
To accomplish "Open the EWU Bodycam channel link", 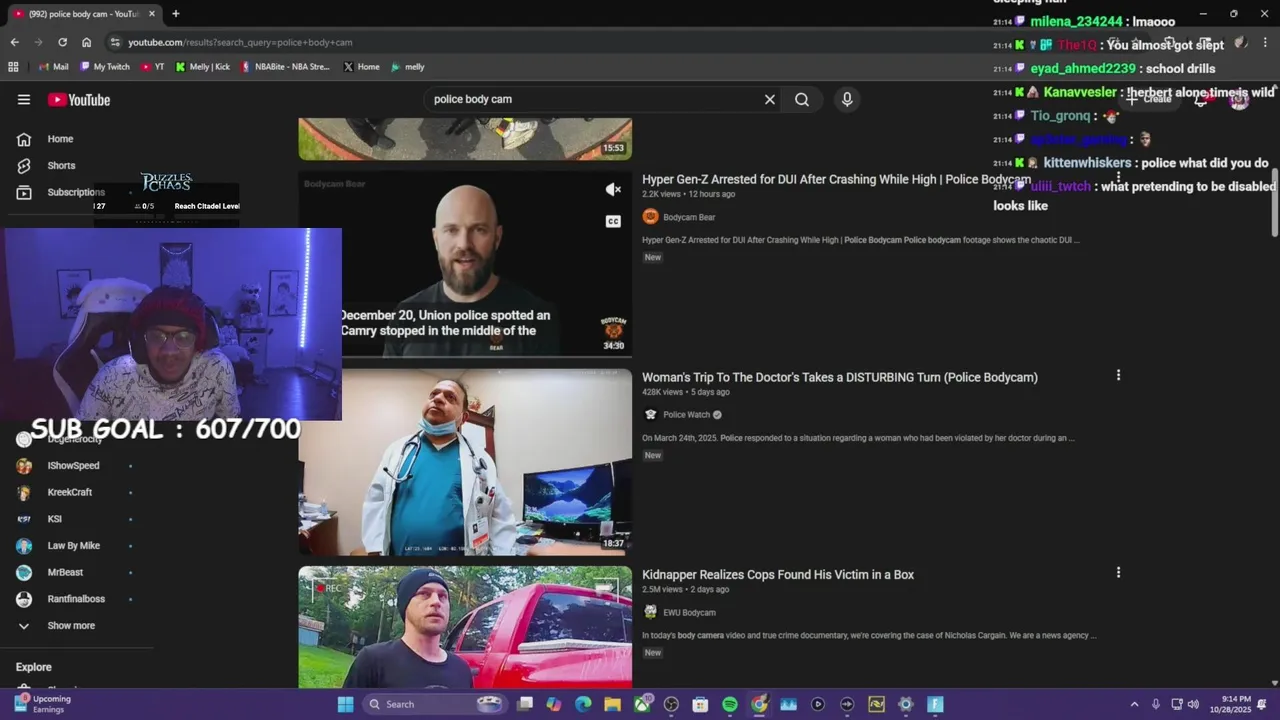I will 689,612.
